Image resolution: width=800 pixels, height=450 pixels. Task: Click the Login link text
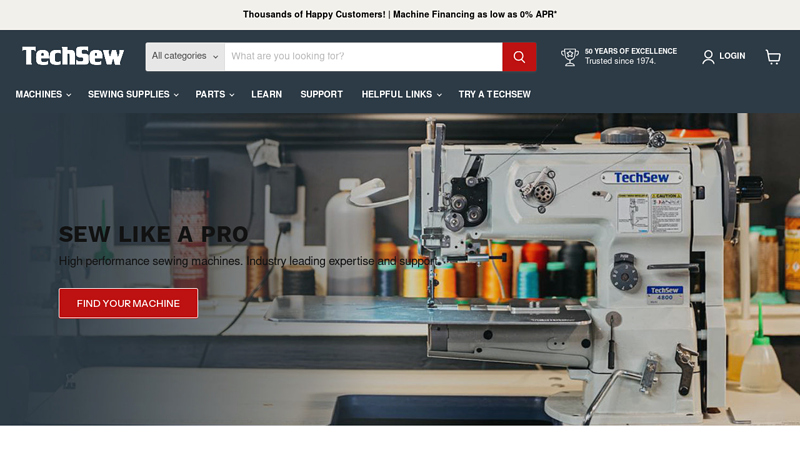pyautogui.click(x=732, y=56)
